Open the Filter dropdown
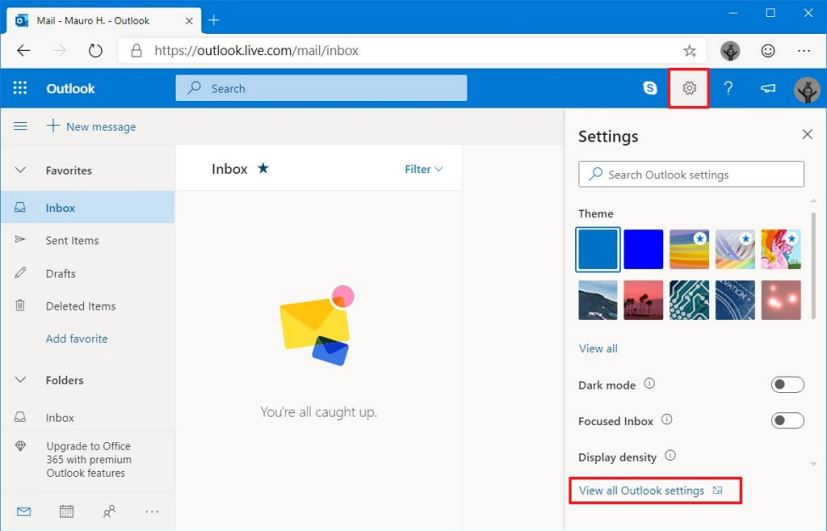Image resolution: width=827 pixels, height=531 pixels. [424, 169]
